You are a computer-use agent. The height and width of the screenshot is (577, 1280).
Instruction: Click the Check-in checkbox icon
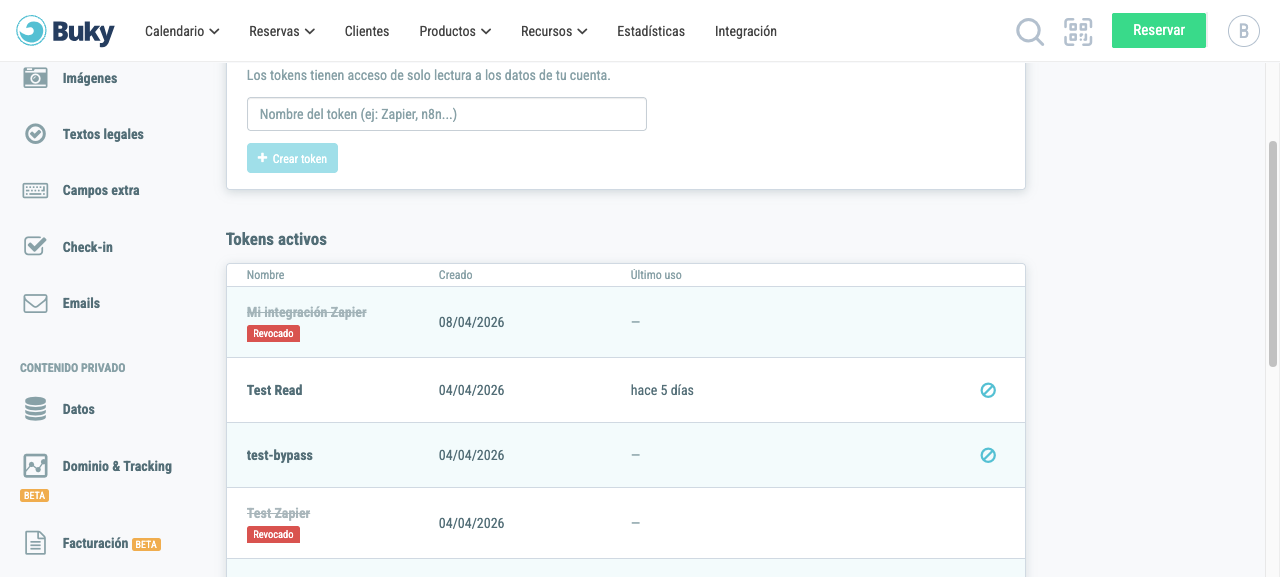(x=35, y=246)
